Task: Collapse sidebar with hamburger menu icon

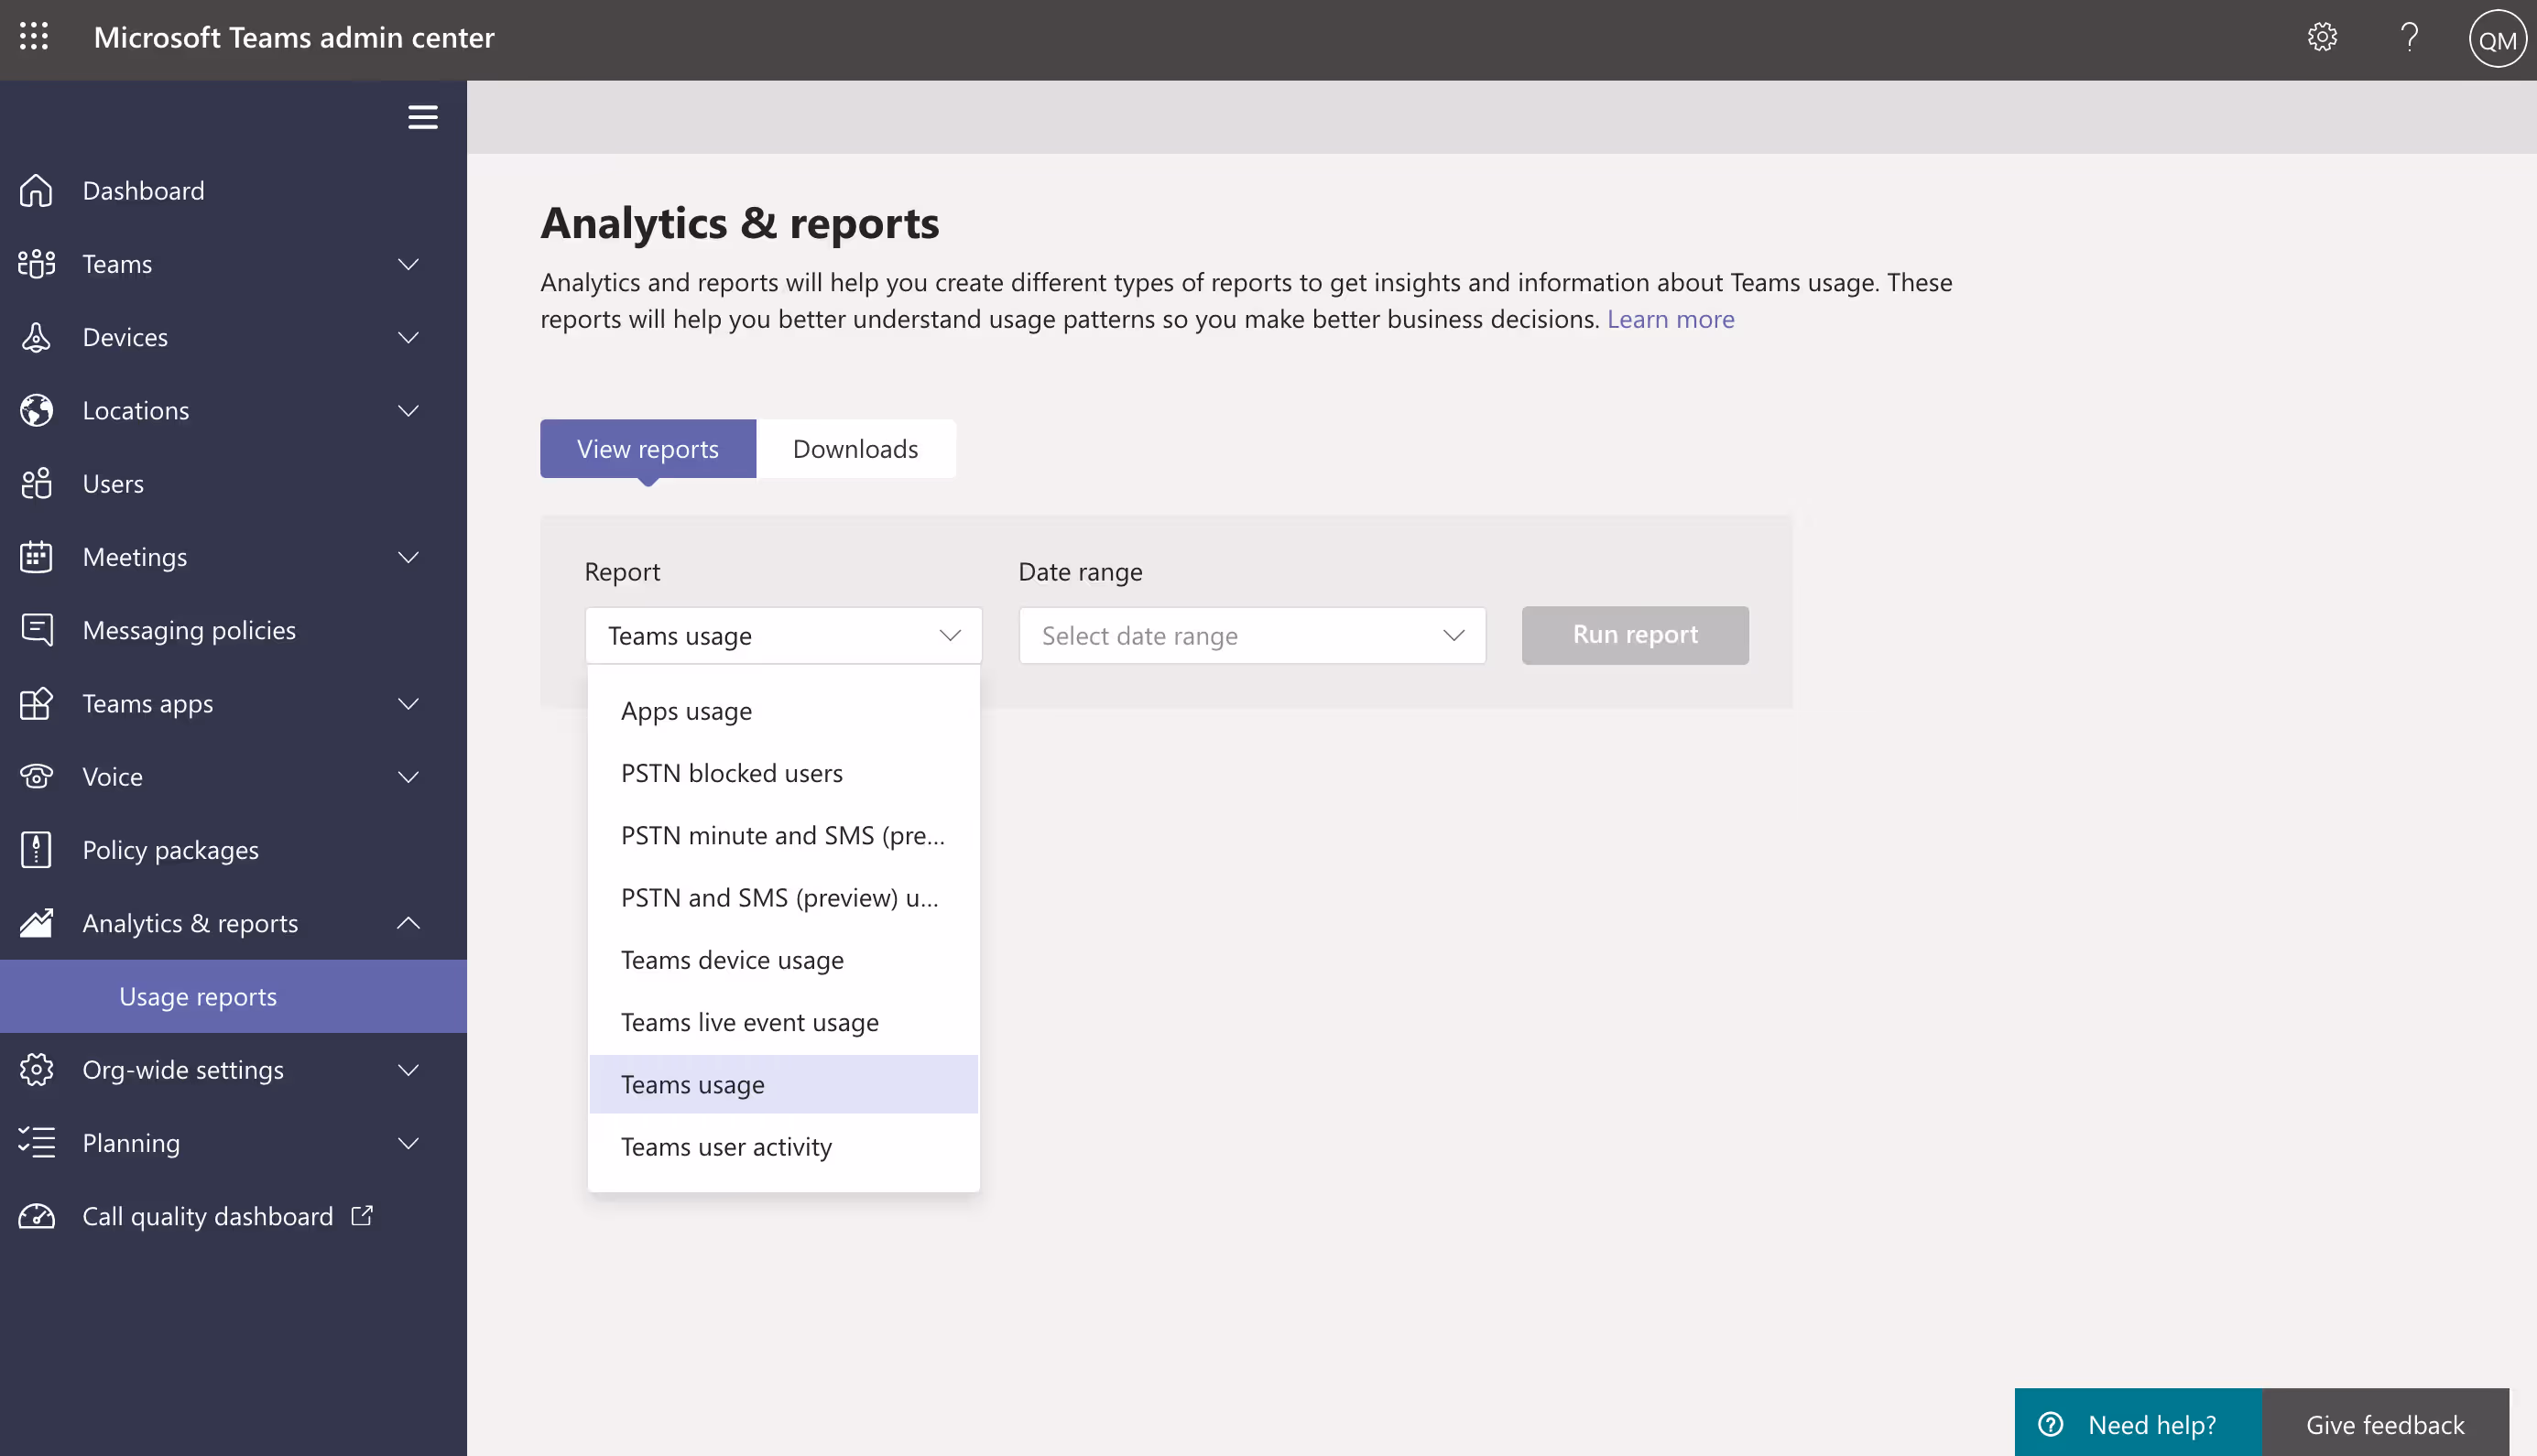Action: [422, 117]
